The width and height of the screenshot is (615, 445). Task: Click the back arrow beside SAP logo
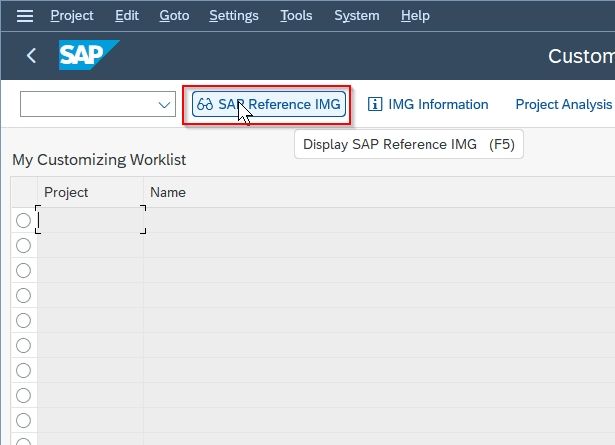pyautogui.click(x=31, y=55)
